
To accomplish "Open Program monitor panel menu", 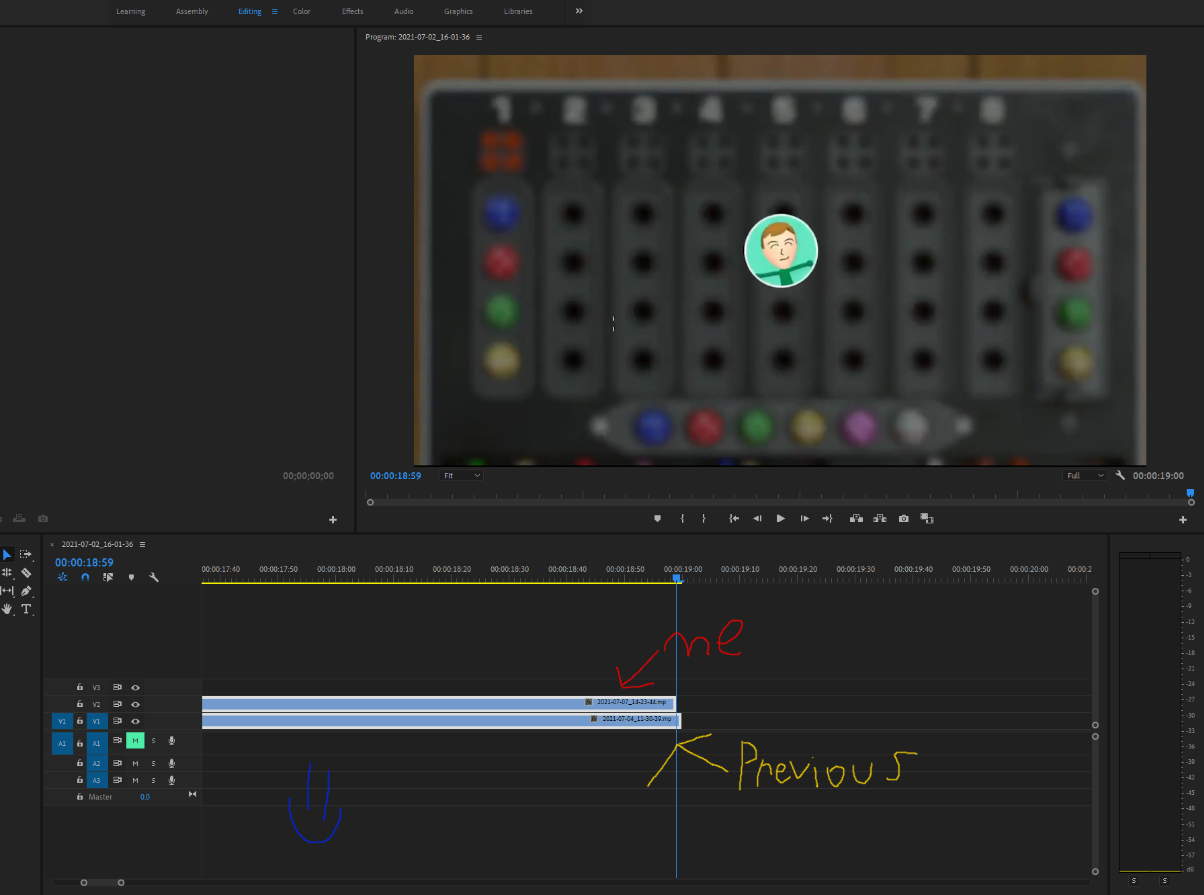I will (479, 37).
